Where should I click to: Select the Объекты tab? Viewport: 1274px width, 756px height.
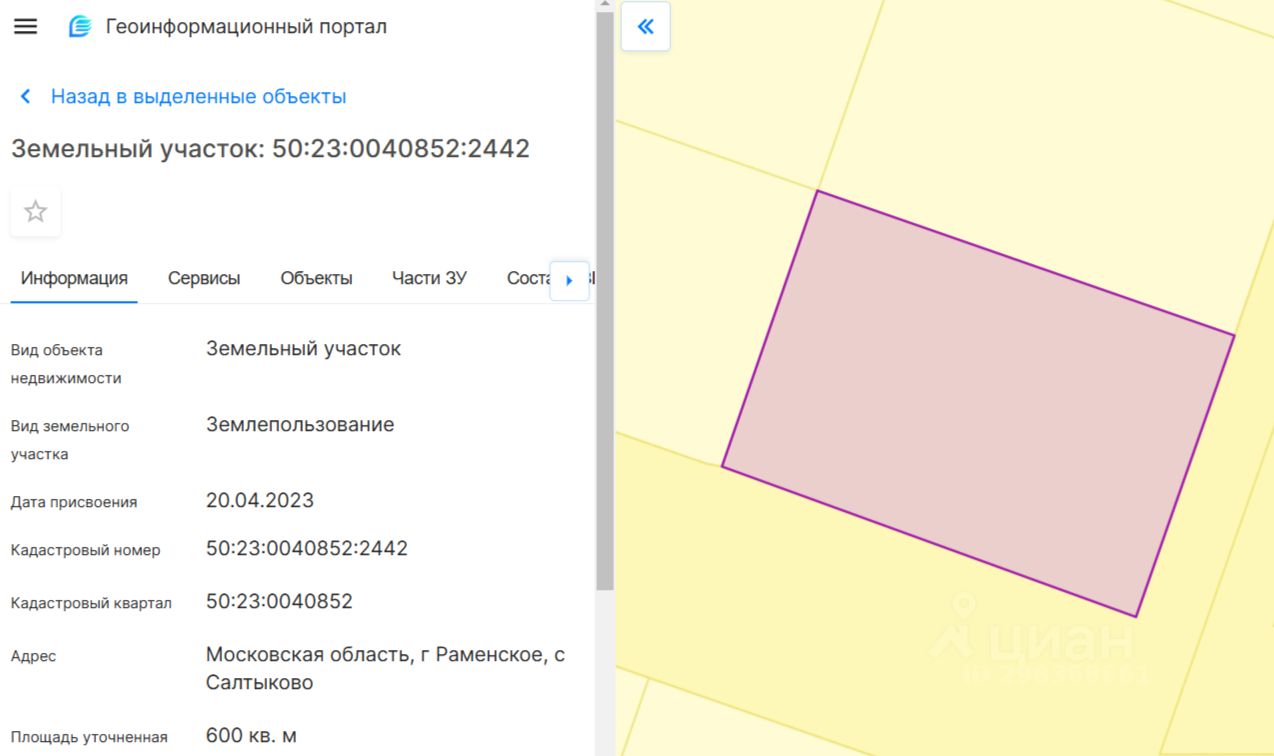pyautogui.click(x=316, y=279)
